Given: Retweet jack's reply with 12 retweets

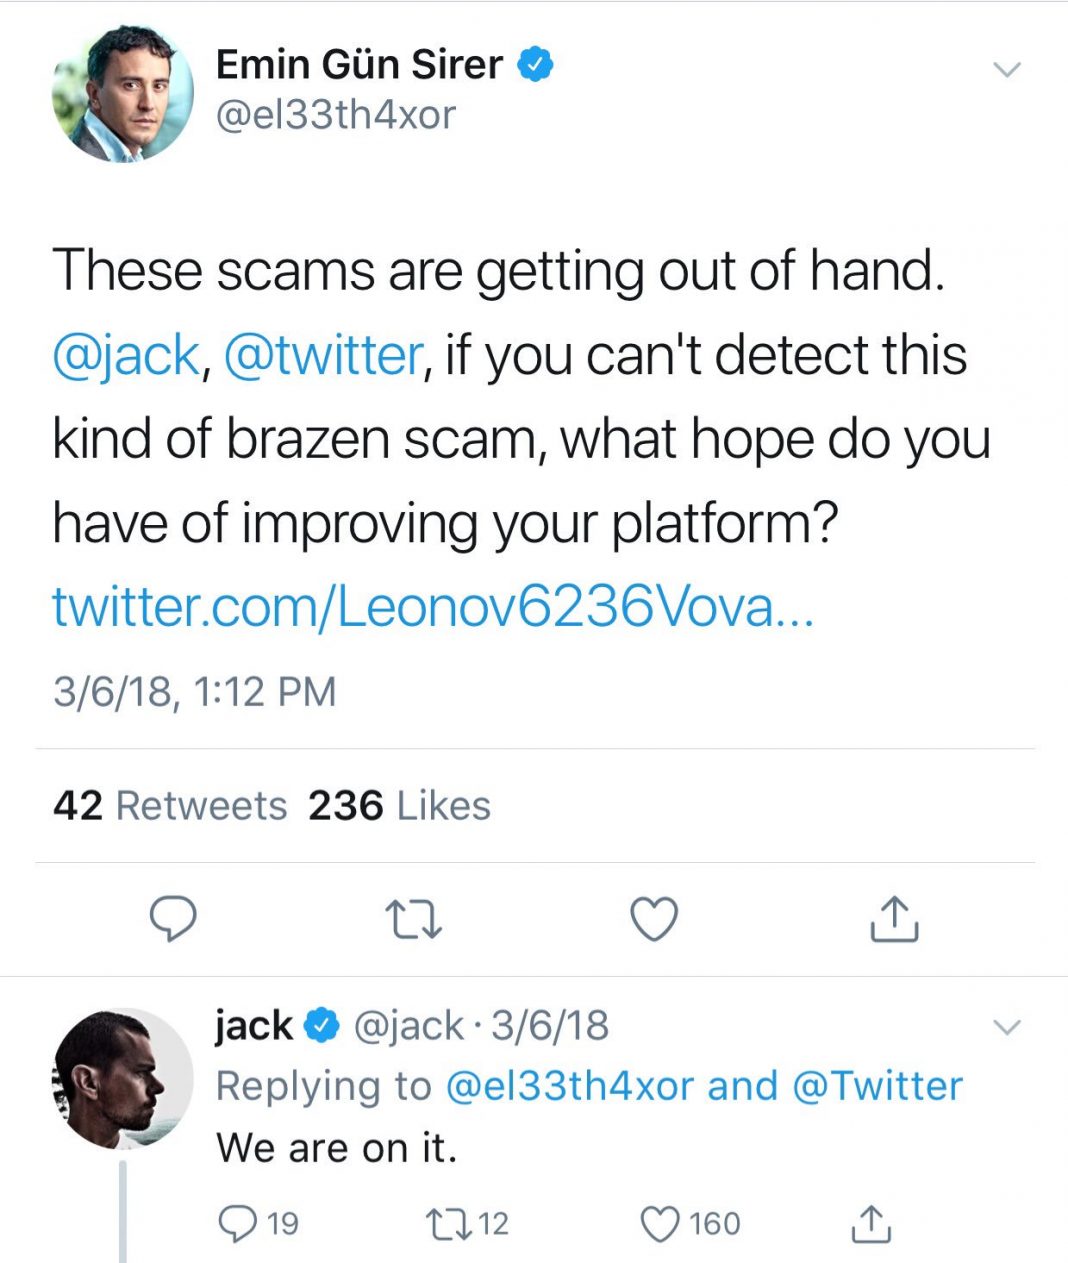Looking at the screenshot, I should tap(467, 1223).
